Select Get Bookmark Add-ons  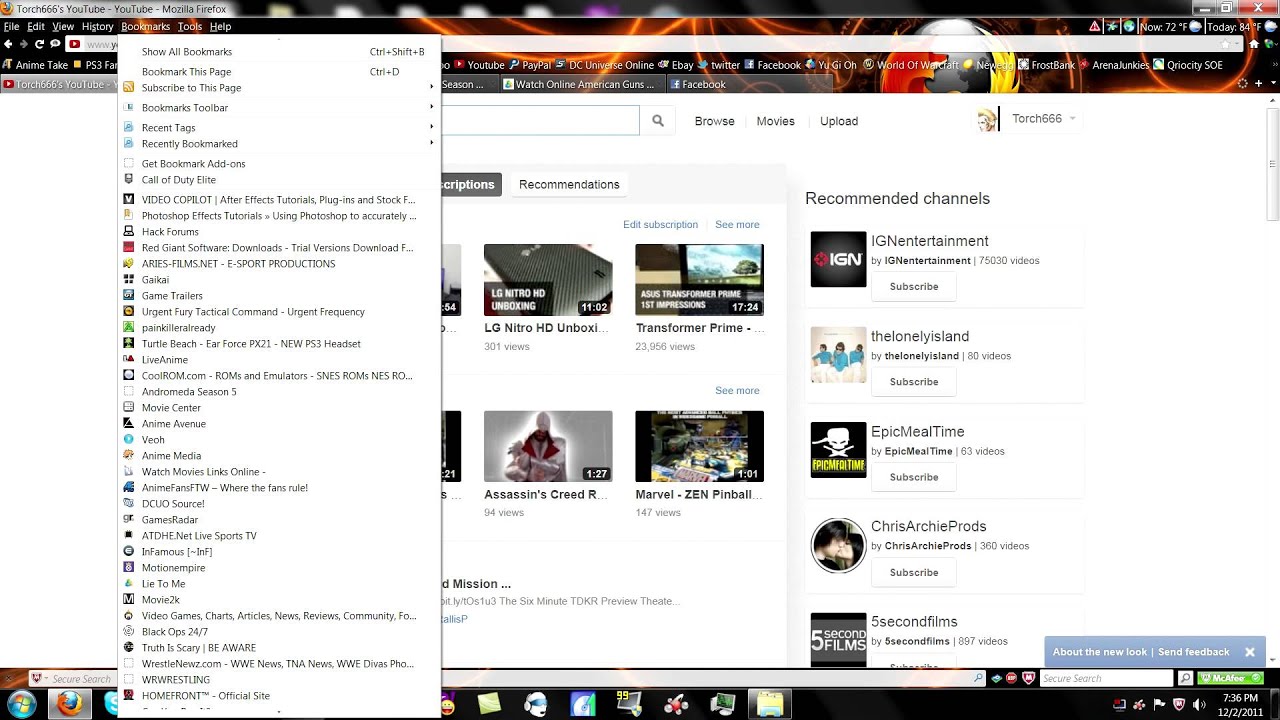tap(280, 164)
